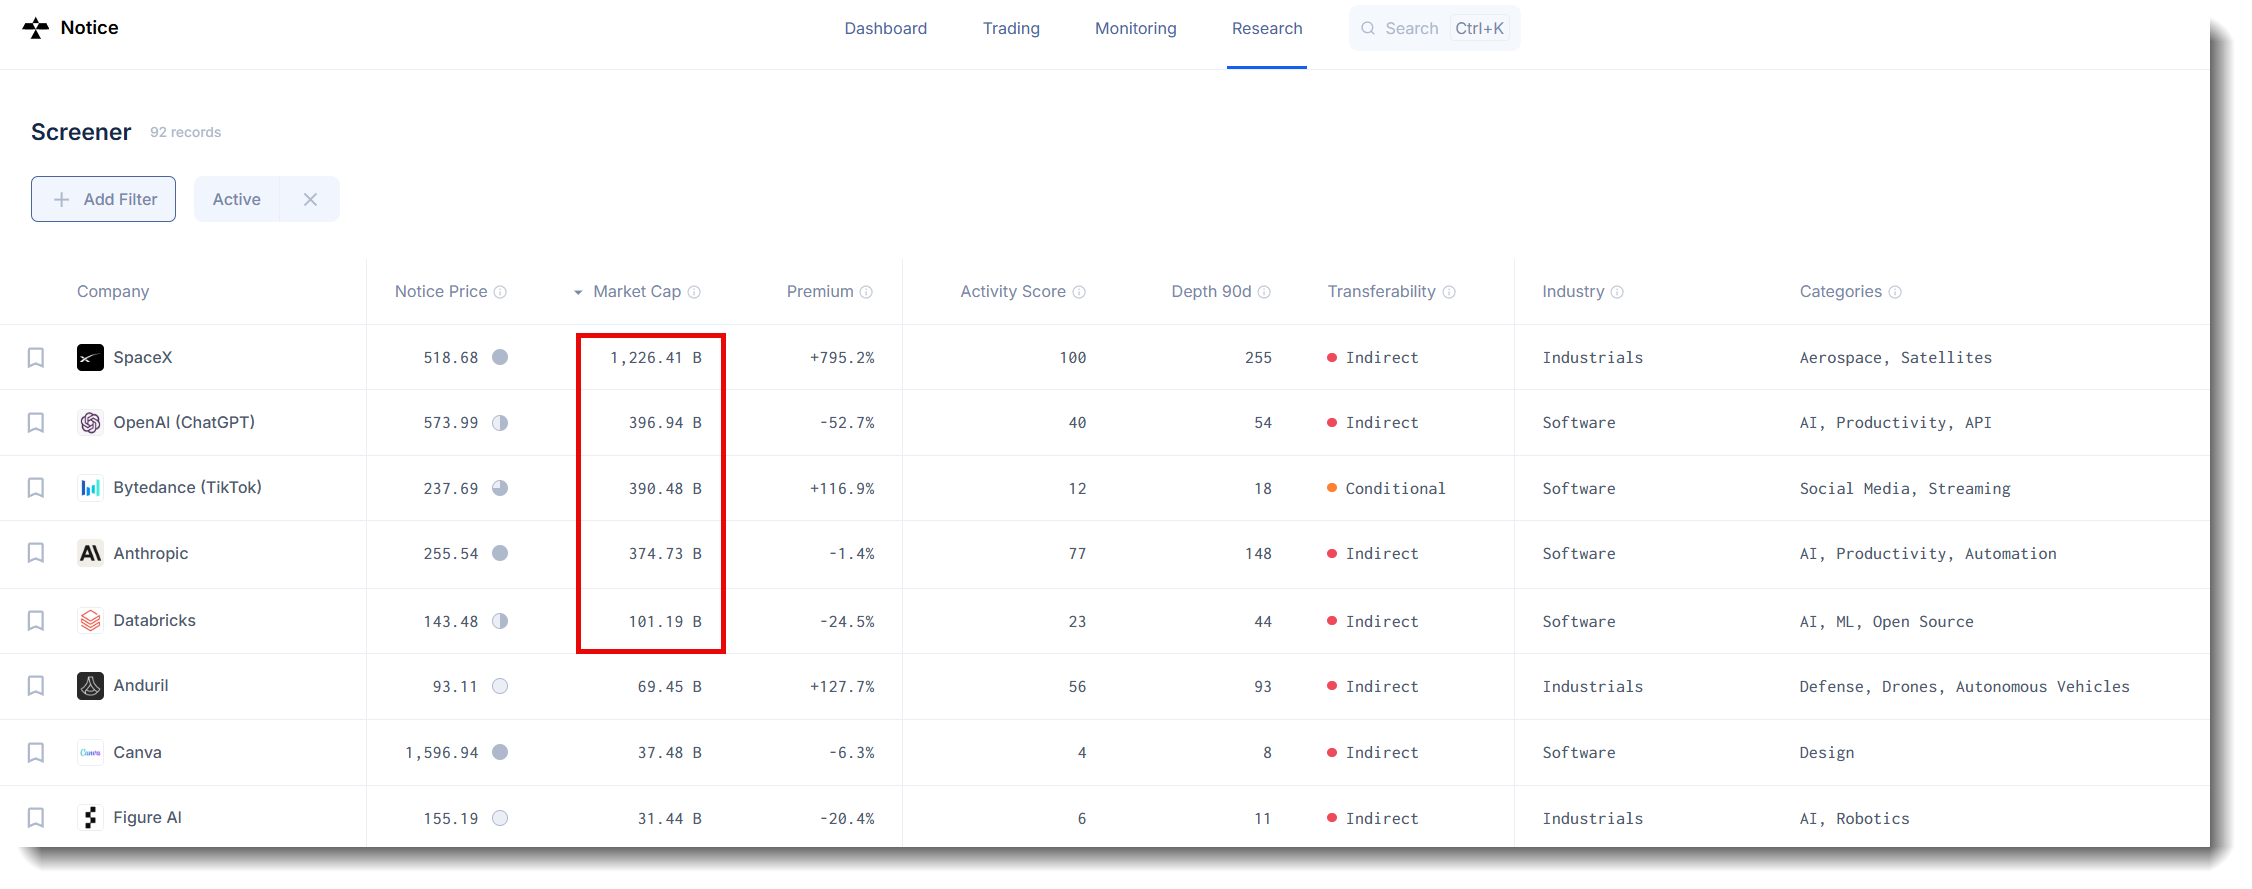Screen dimensions: 2252x889
Task: Bookmark the Anduril row
Action: [x=36, y=685]
